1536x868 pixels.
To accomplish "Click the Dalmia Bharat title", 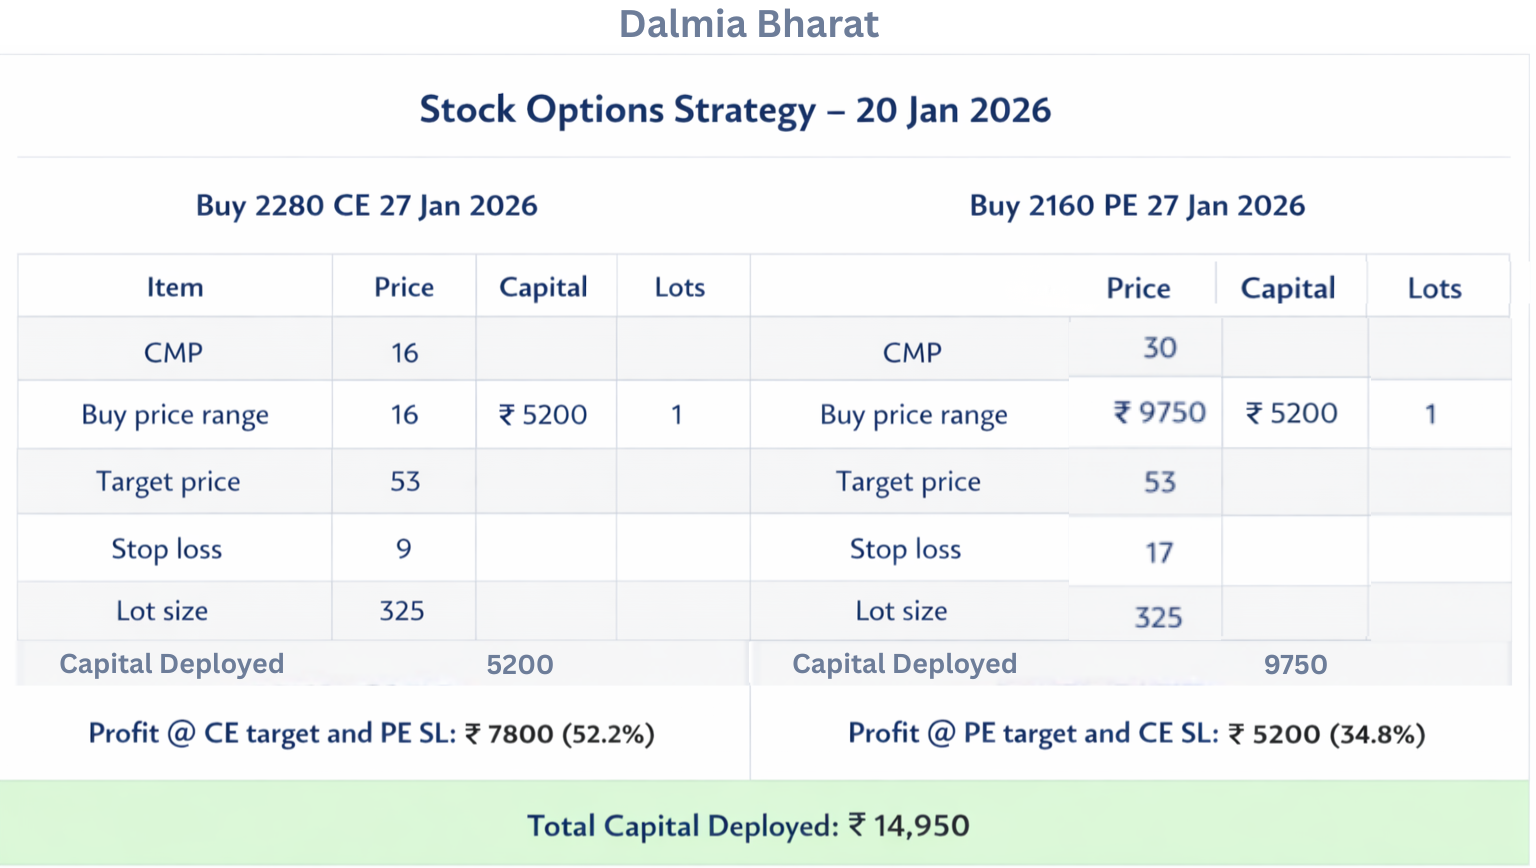I will pyautogui.click(x=748, y=24).
